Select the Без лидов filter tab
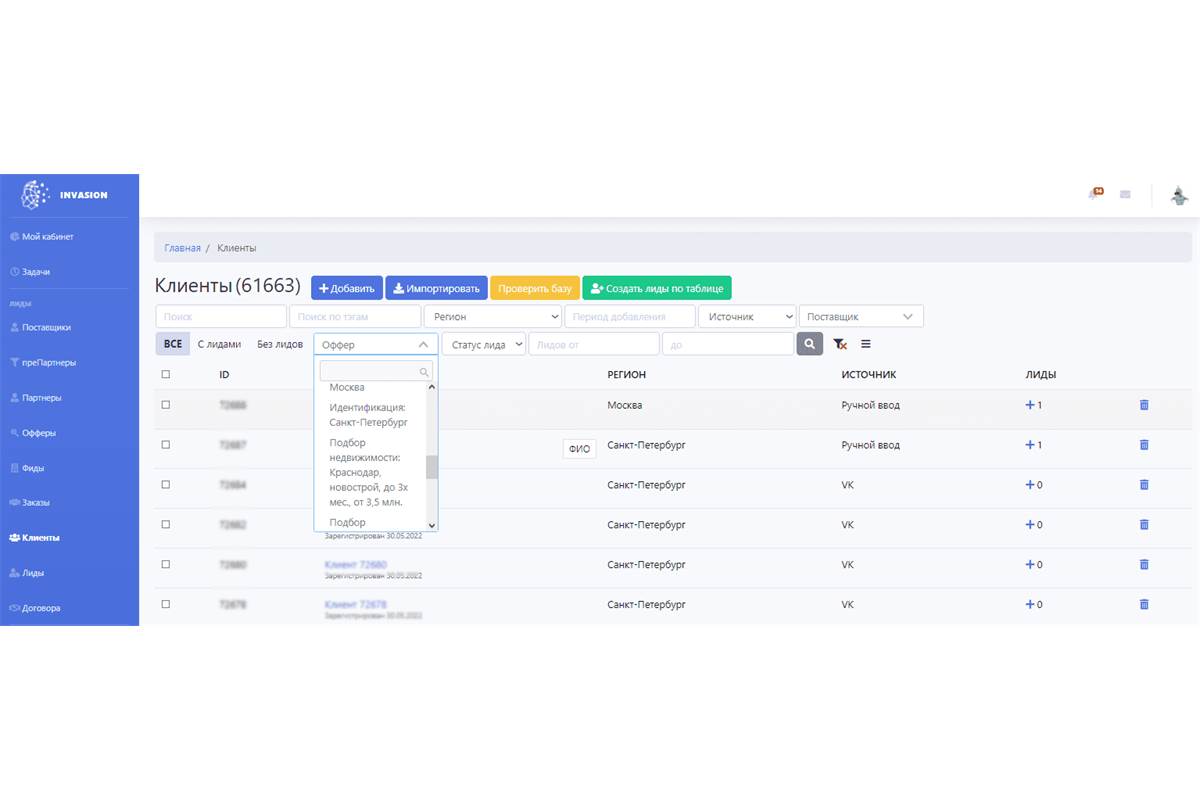The height and width of the screenshot is (800, 1200). [x=280, y=344]
